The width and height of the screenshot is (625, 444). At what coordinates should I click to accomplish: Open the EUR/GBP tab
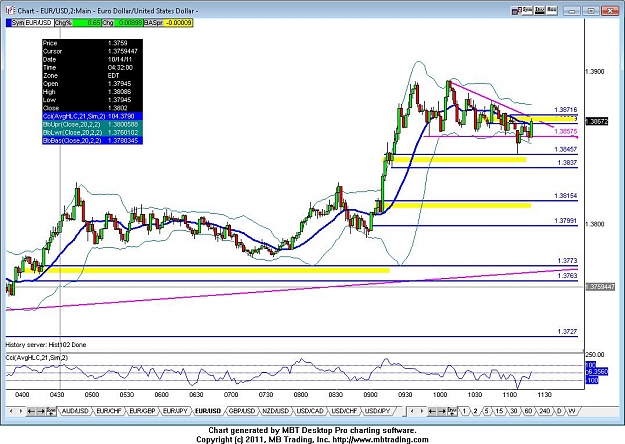click(143, 411)
